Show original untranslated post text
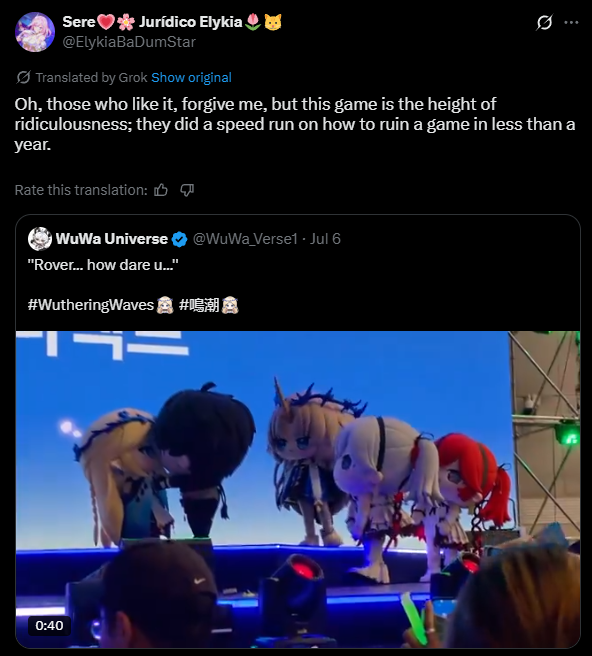592x656 pixels. [x=191, y=77]
